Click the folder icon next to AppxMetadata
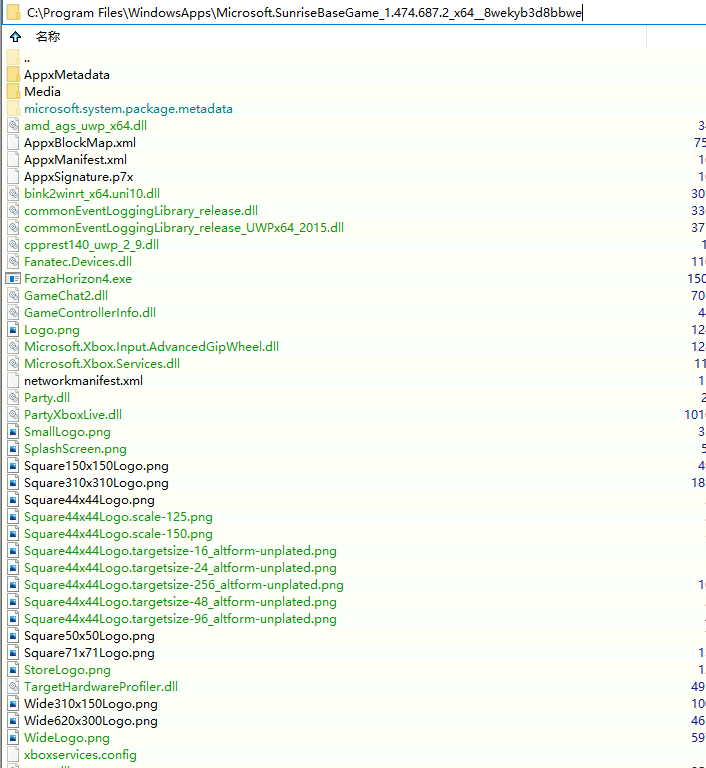The image size is (706, 768). pyautogui.click(x=14, y=74)
